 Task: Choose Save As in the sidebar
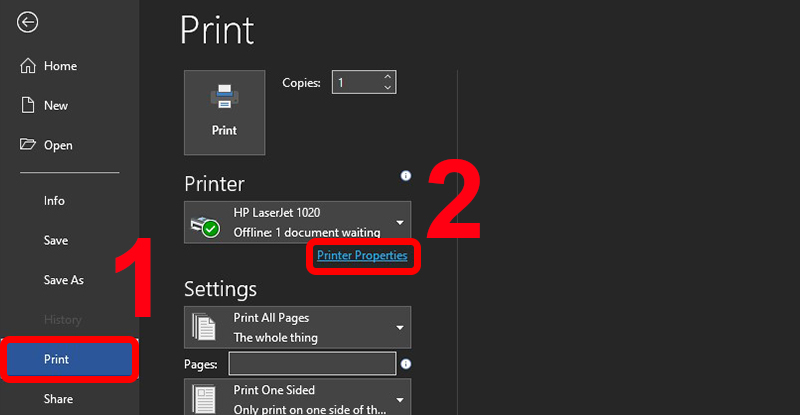point(64,280)
